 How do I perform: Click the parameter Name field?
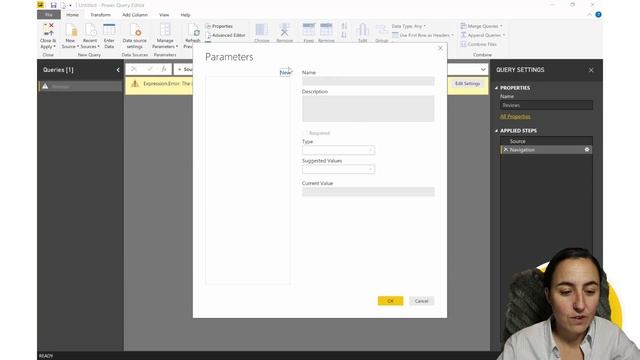tap(368, 81)
